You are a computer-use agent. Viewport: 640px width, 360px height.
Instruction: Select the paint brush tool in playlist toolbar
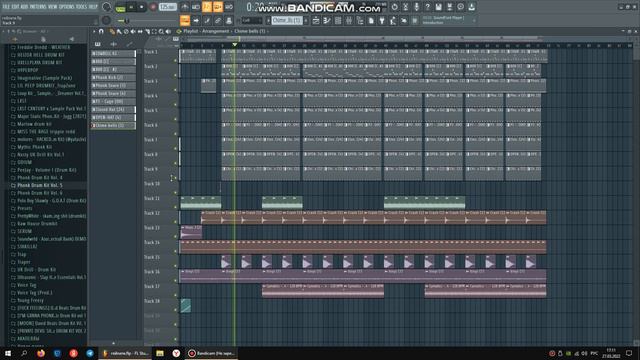click(119, 31)
